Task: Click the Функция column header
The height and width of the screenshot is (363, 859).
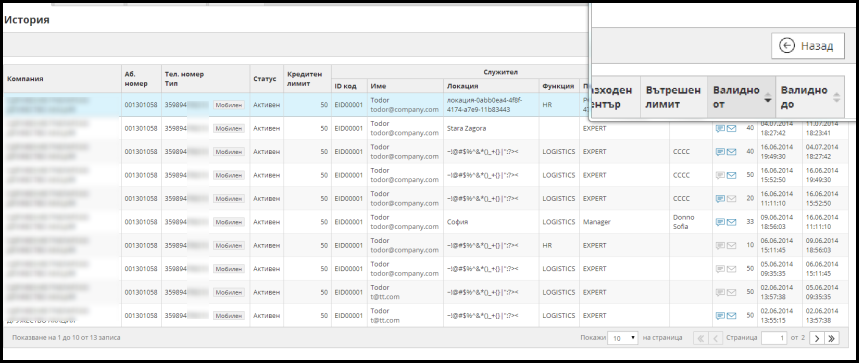Action: [559, 86]
